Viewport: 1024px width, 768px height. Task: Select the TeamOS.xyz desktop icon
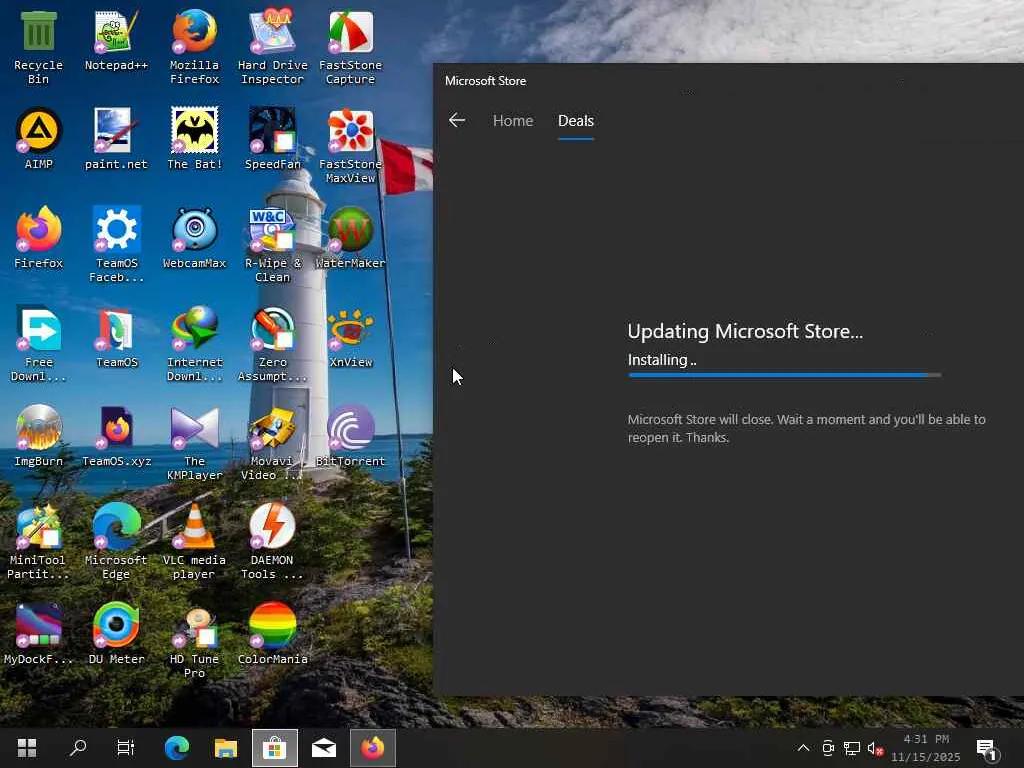click(x=116, y=436)
